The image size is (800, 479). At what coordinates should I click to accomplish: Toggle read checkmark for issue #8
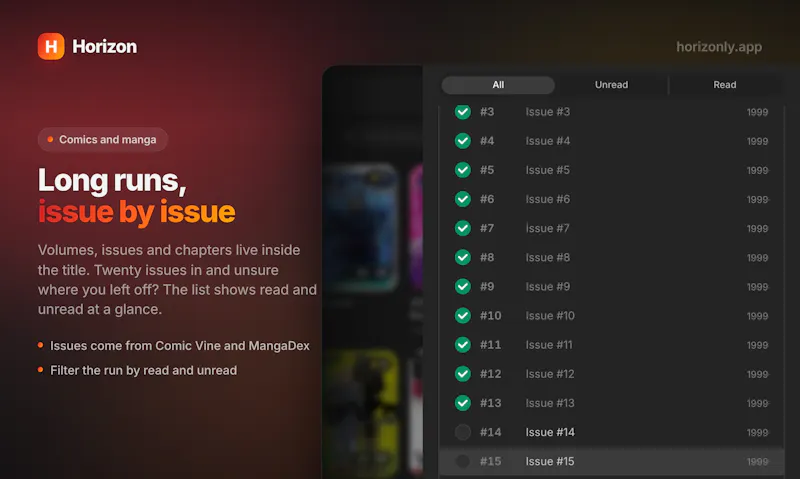click(463, 257)
